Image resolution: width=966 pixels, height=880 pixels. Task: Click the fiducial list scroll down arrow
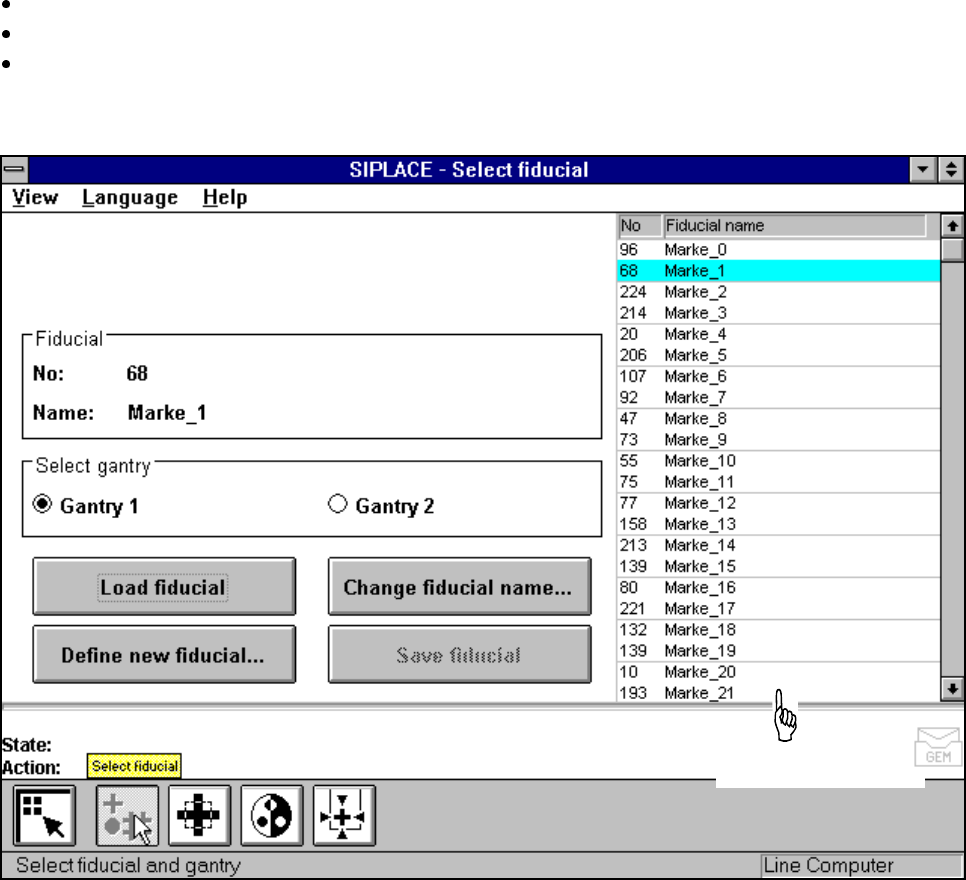952,689
